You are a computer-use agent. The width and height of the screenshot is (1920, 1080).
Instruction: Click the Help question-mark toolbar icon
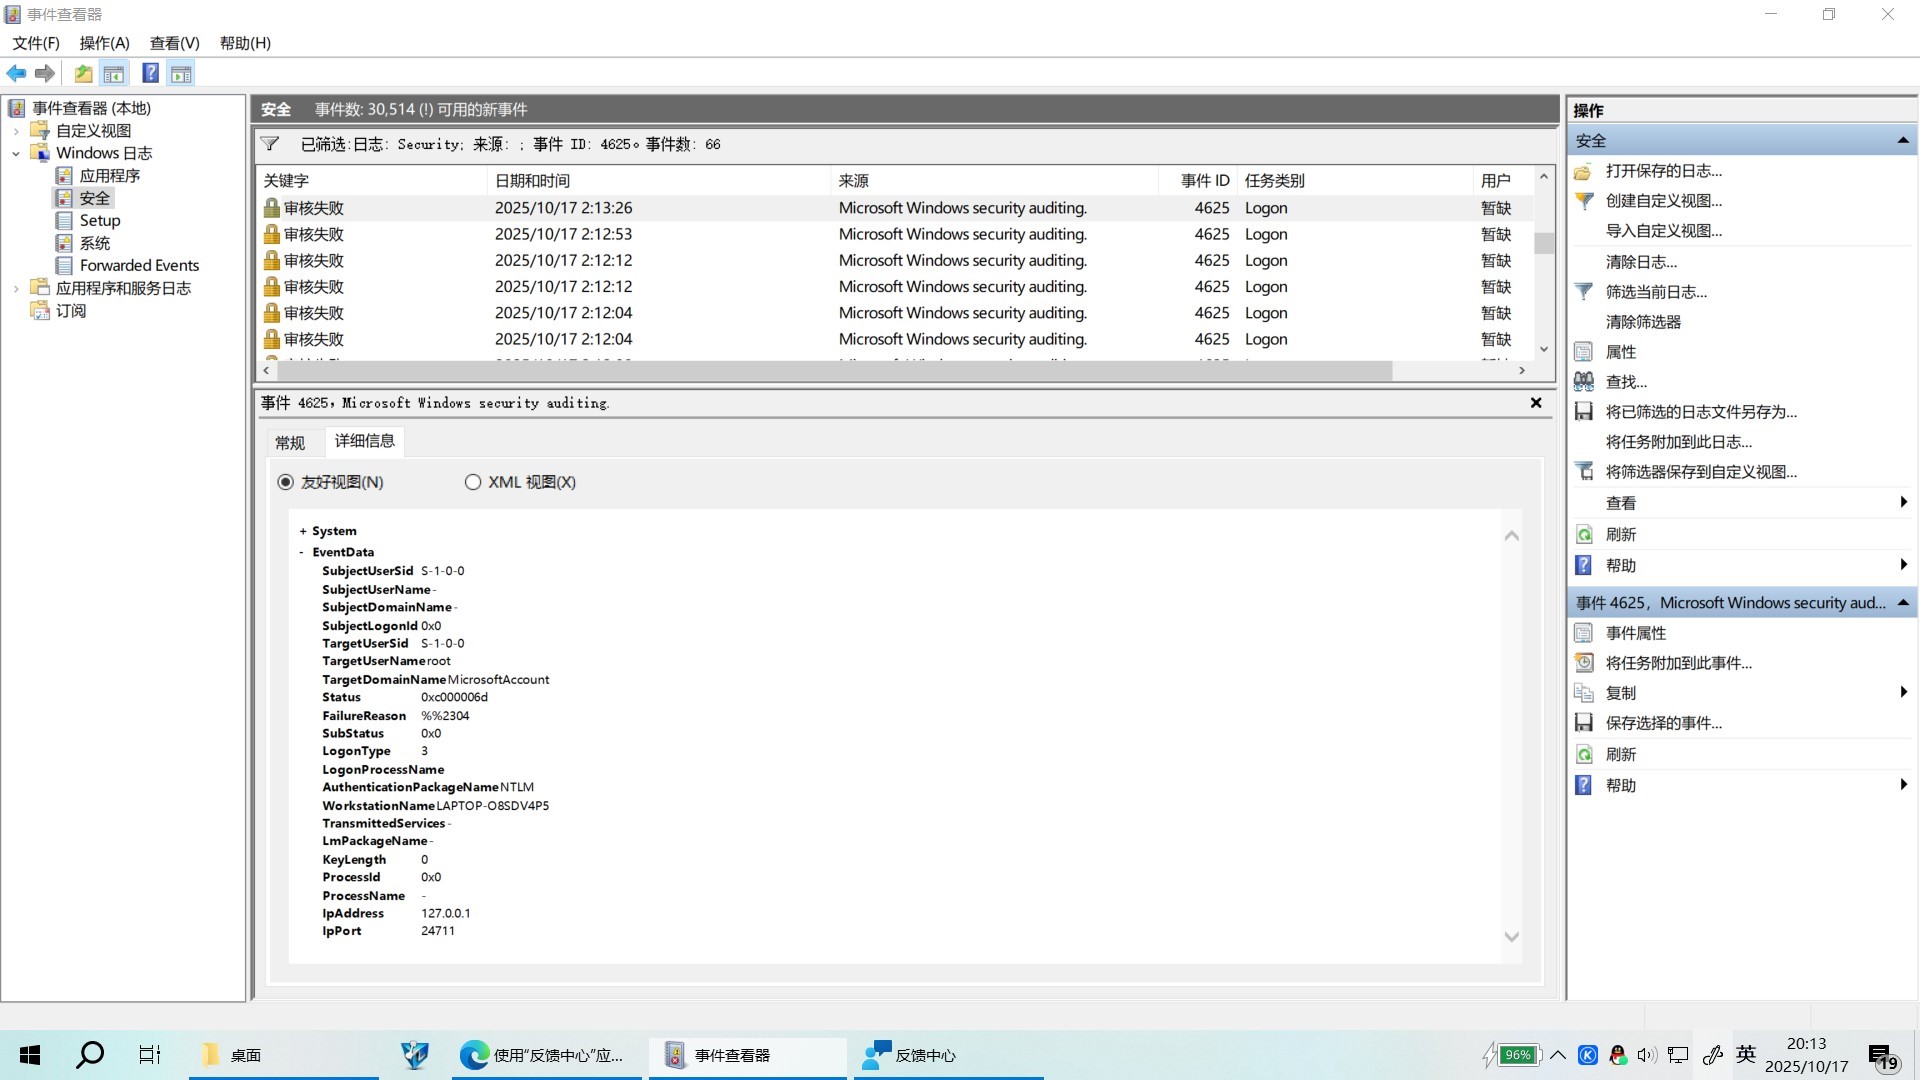pos(150,73)
